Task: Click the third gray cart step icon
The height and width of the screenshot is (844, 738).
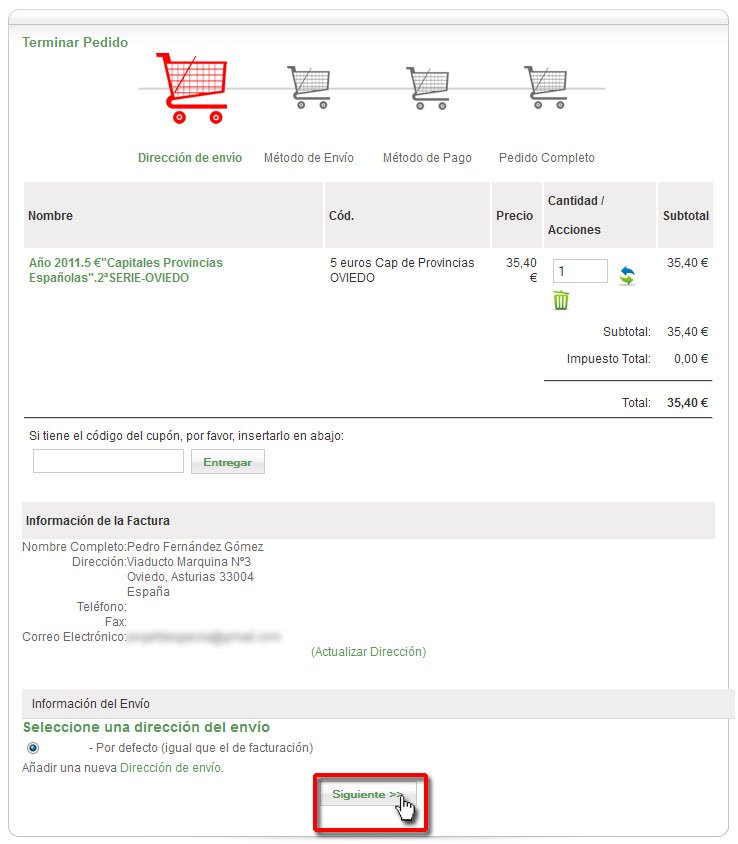Action: pyautogui.click(x=427, y=87)
